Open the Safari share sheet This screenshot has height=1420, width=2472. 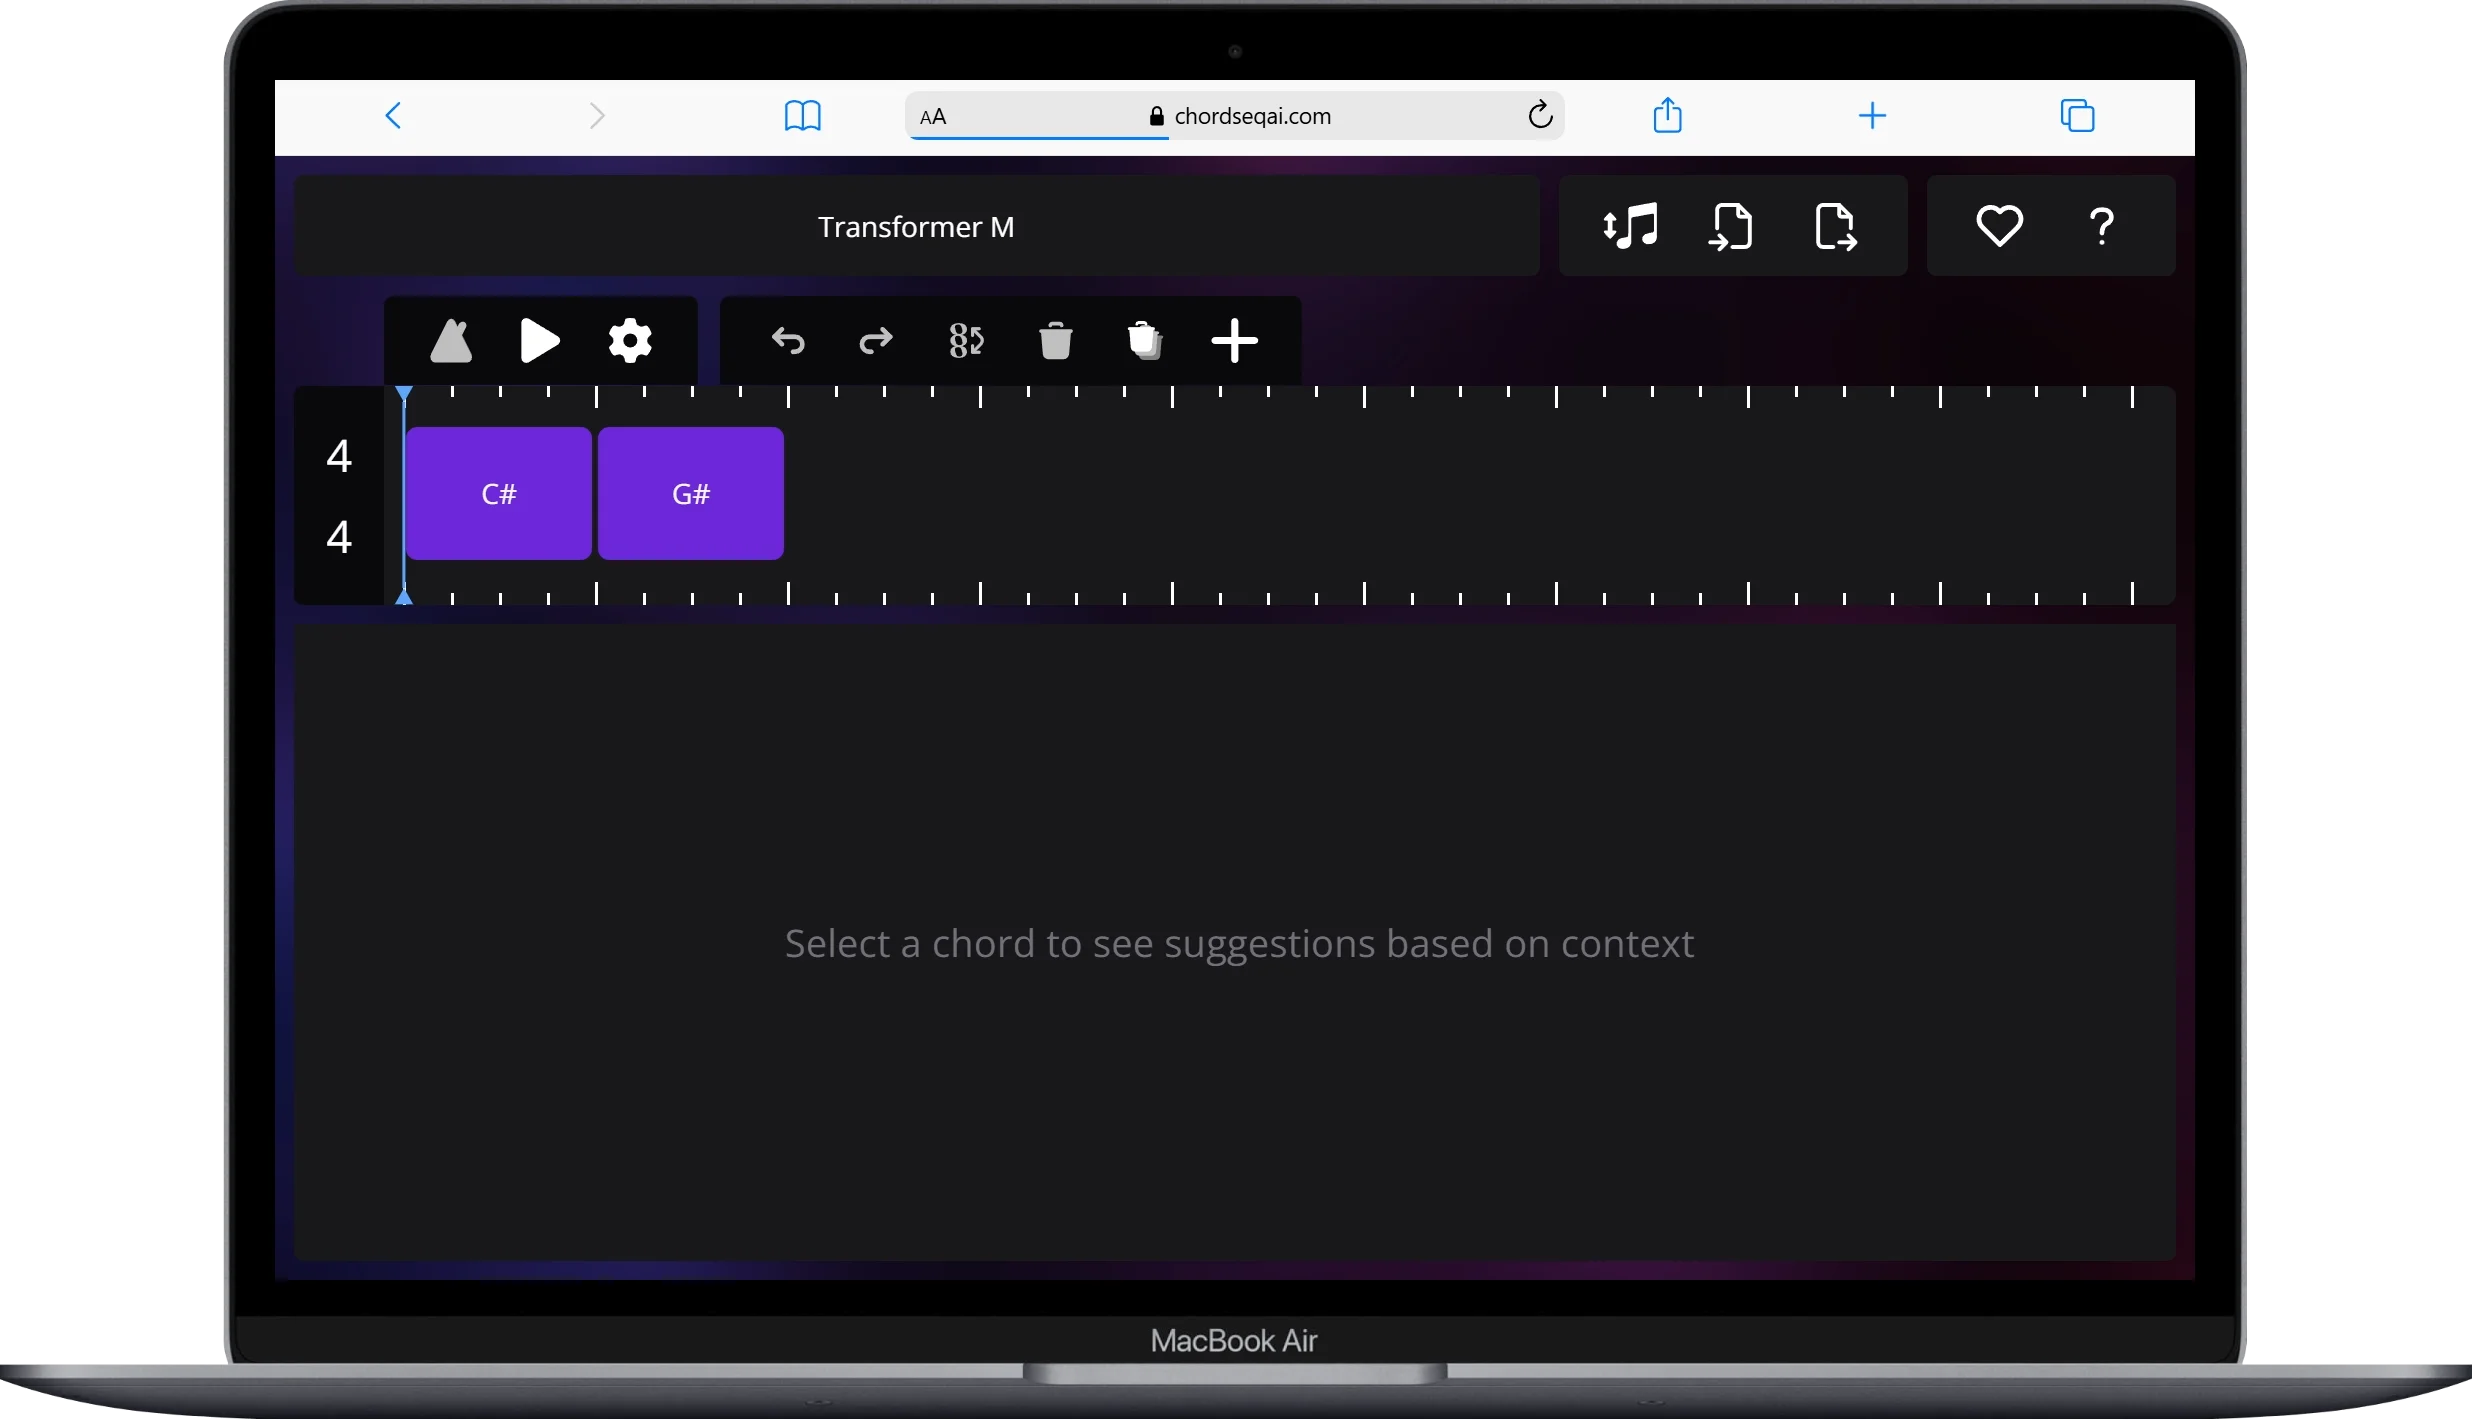(x=1667, y=115)
